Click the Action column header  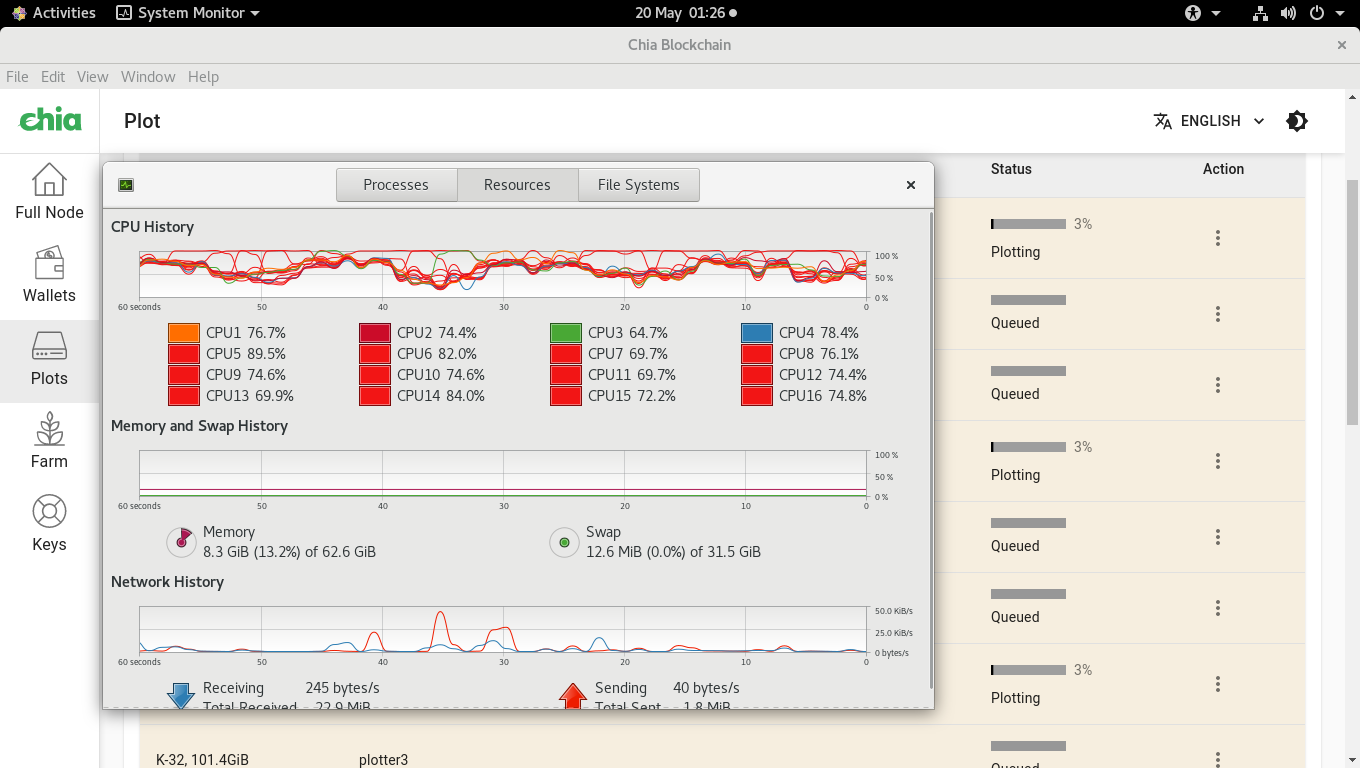tap(1223, 169)
